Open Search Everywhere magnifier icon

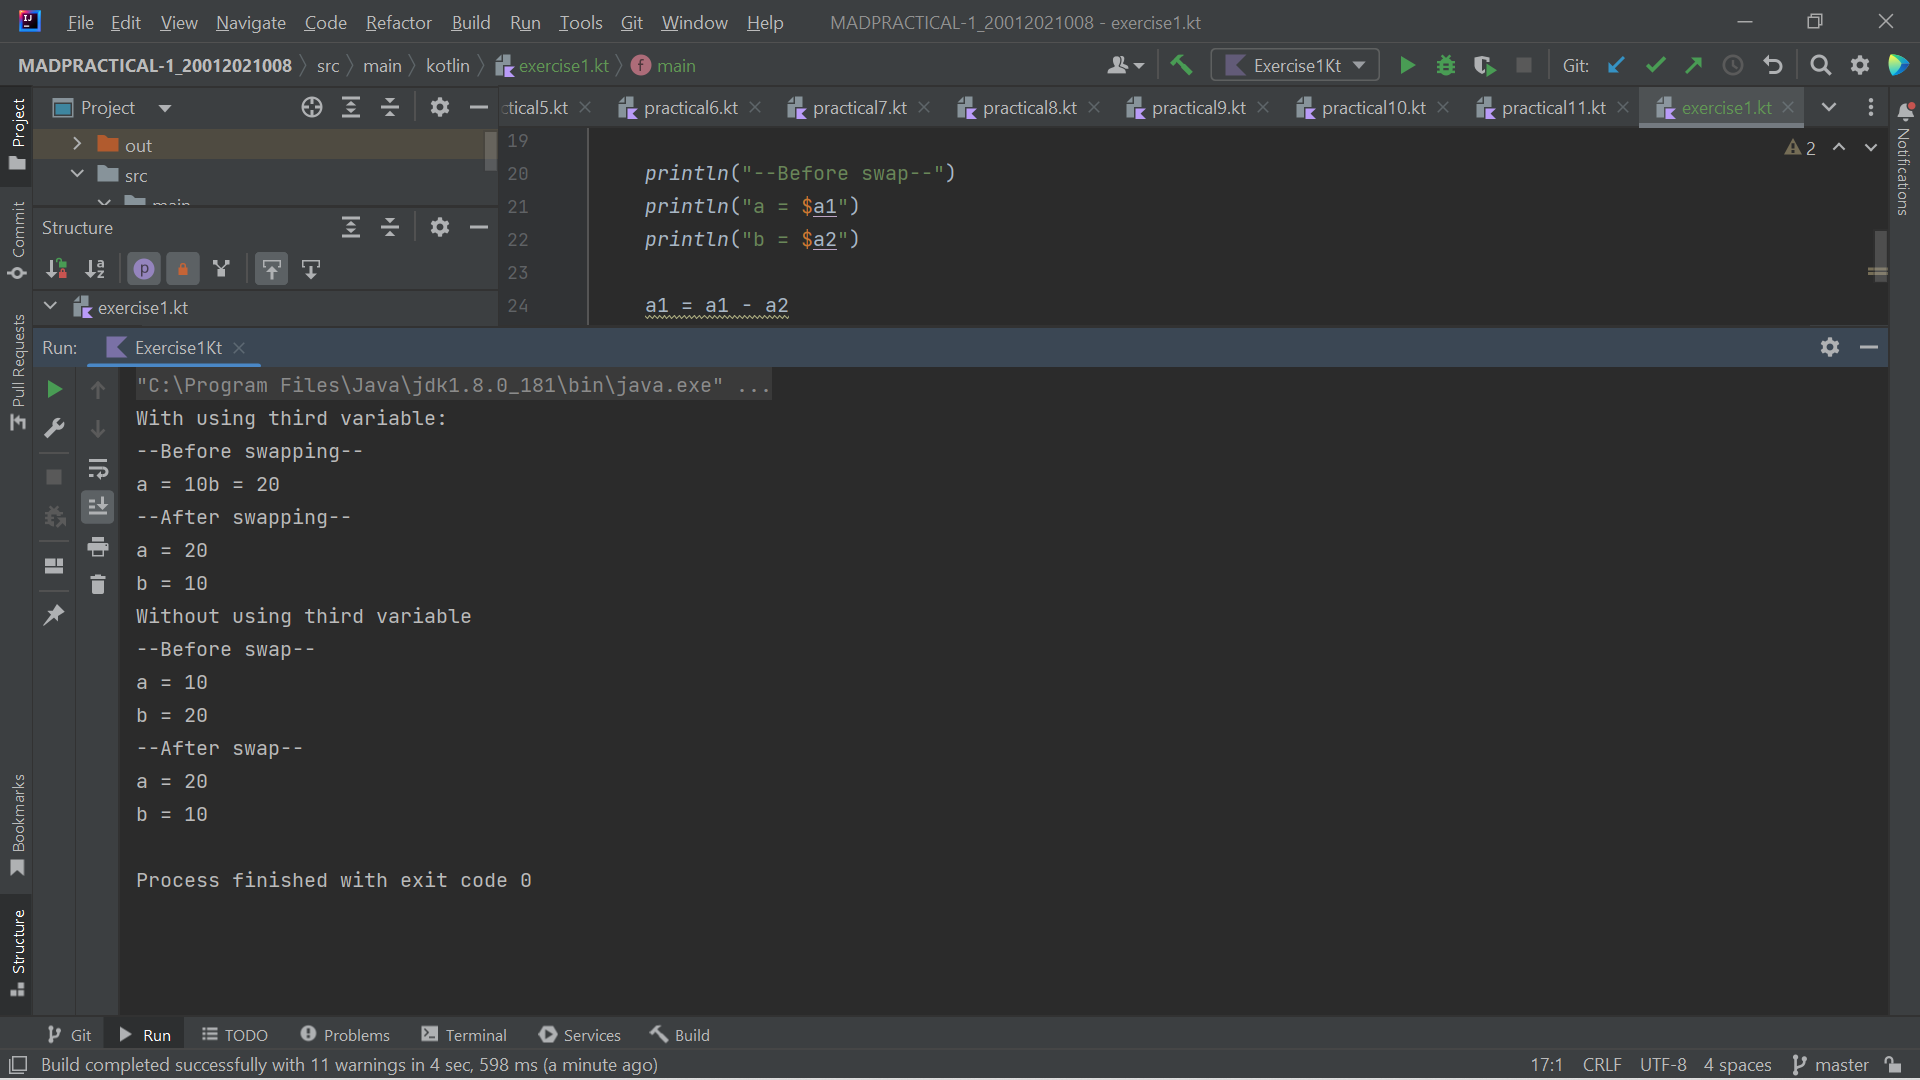click(1821, 66)
